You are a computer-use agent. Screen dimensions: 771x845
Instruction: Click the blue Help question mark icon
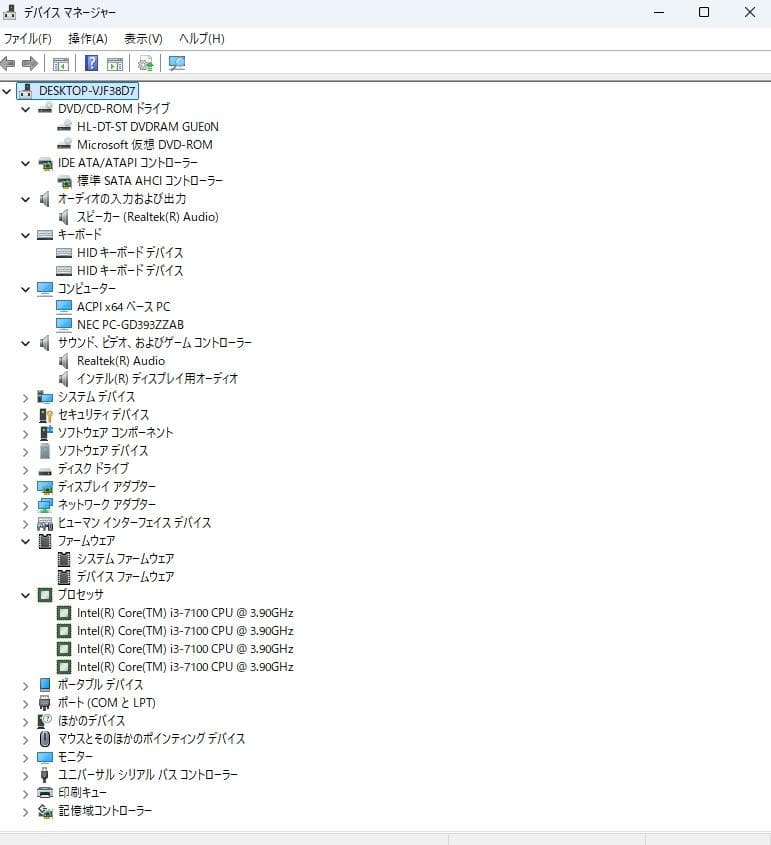(x=92, y=64)
